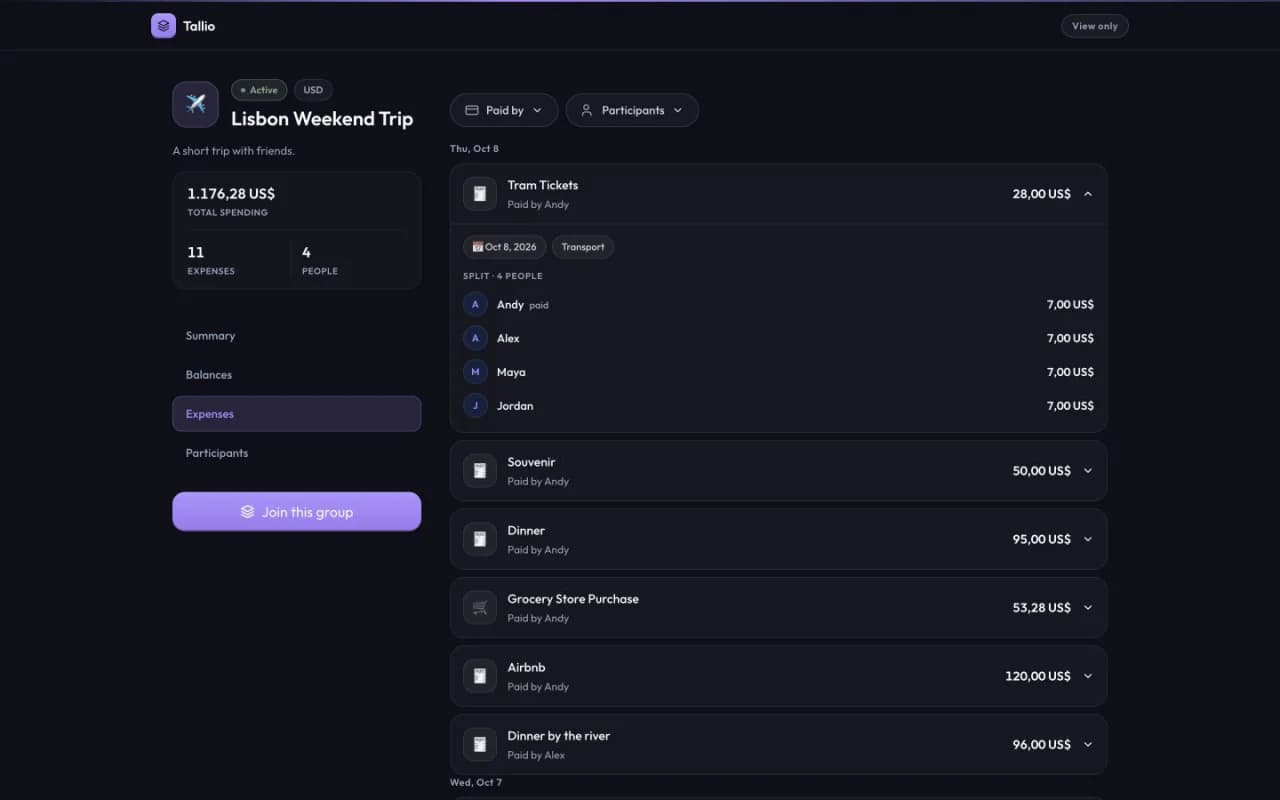Image resolution: width=1280 pixels, height=800 pixels.
Task: Click the Dinner by the river receipt icon
Action: 480,745
